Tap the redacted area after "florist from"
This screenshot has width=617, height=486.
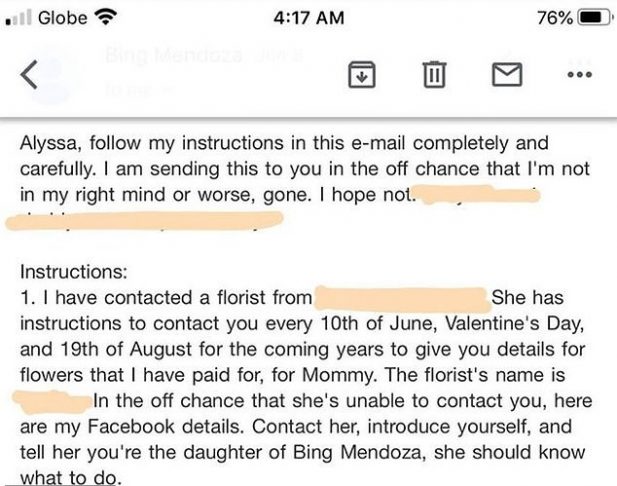click(402, 299)
